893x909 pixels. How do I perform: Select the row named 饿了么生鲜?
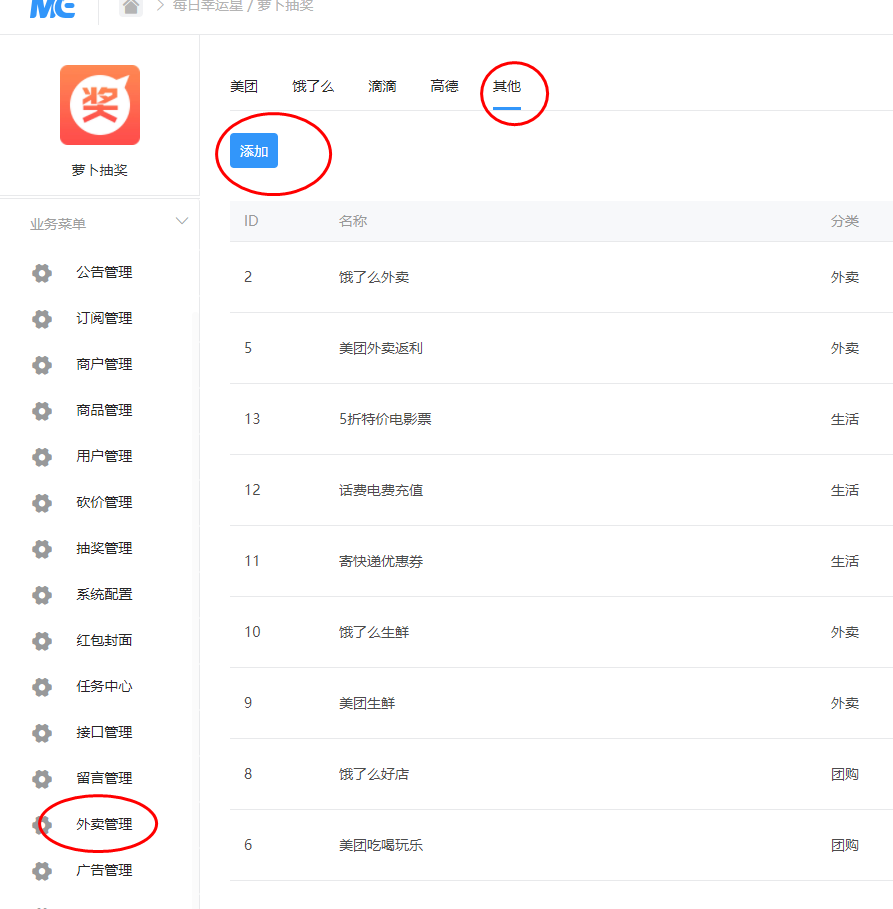(561, 632)
